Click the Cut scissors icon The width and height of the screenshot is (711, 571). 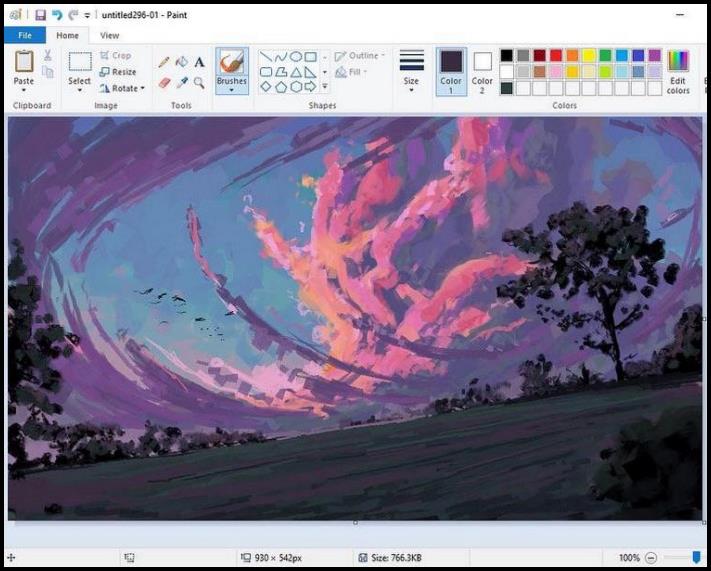(x=48, y=55)
